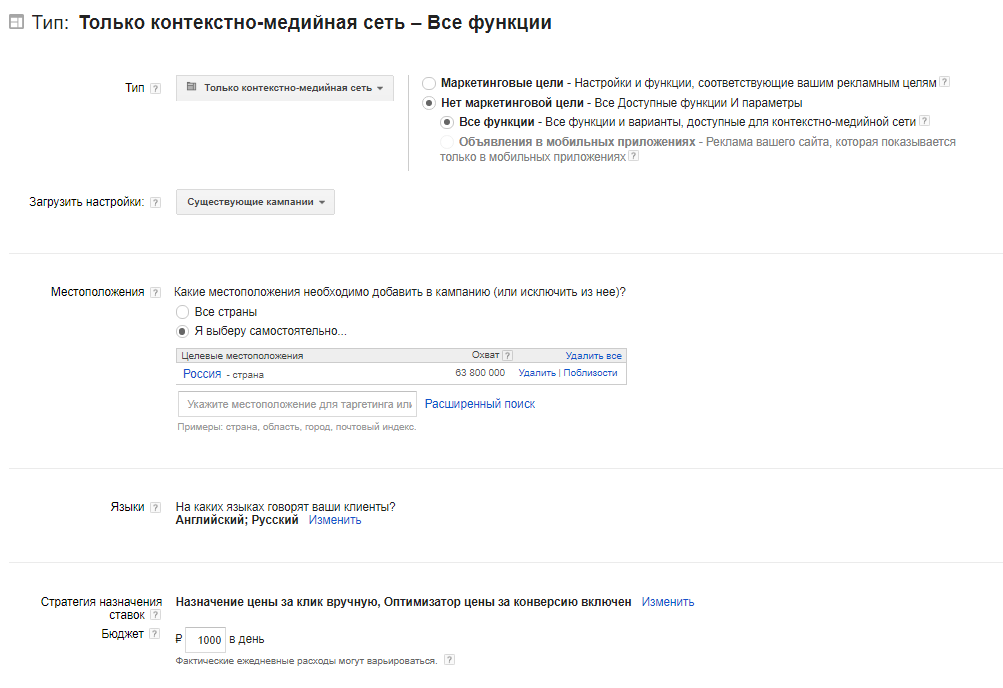This screenshot has width=1003, height=688.
Task: Click help icon after Все функции description
Action: tap(923, 123)
